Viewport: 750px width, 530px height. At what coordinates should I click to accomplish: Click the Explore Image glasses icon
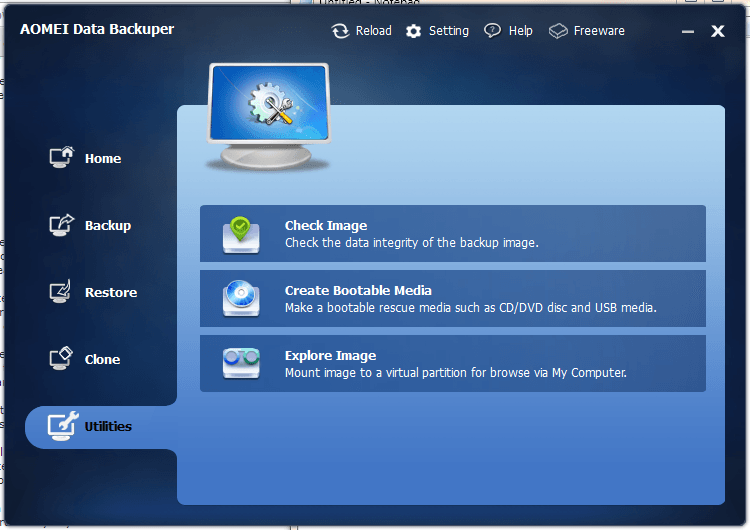click(x=241, y=363)
